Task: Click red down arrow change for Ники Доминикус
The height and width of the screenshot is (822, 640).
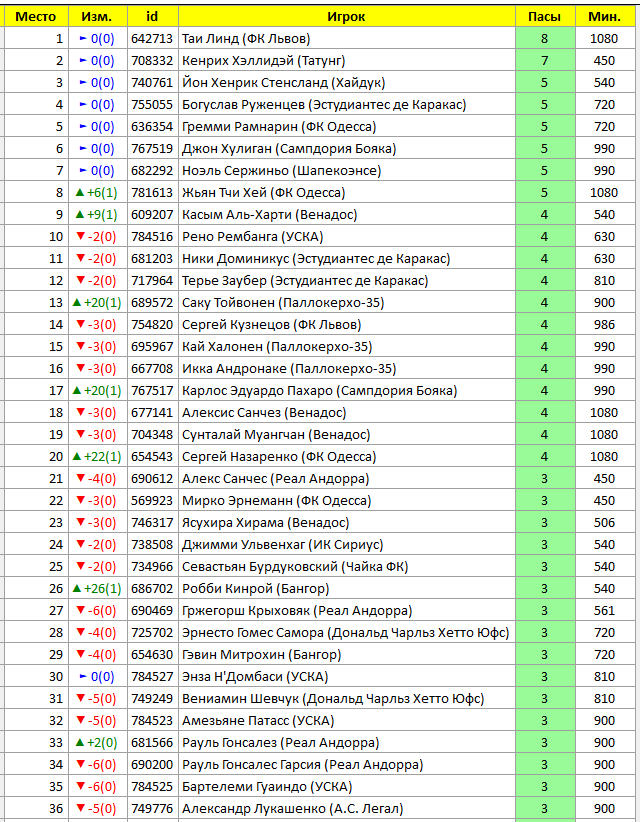Action: coord(97,259)
